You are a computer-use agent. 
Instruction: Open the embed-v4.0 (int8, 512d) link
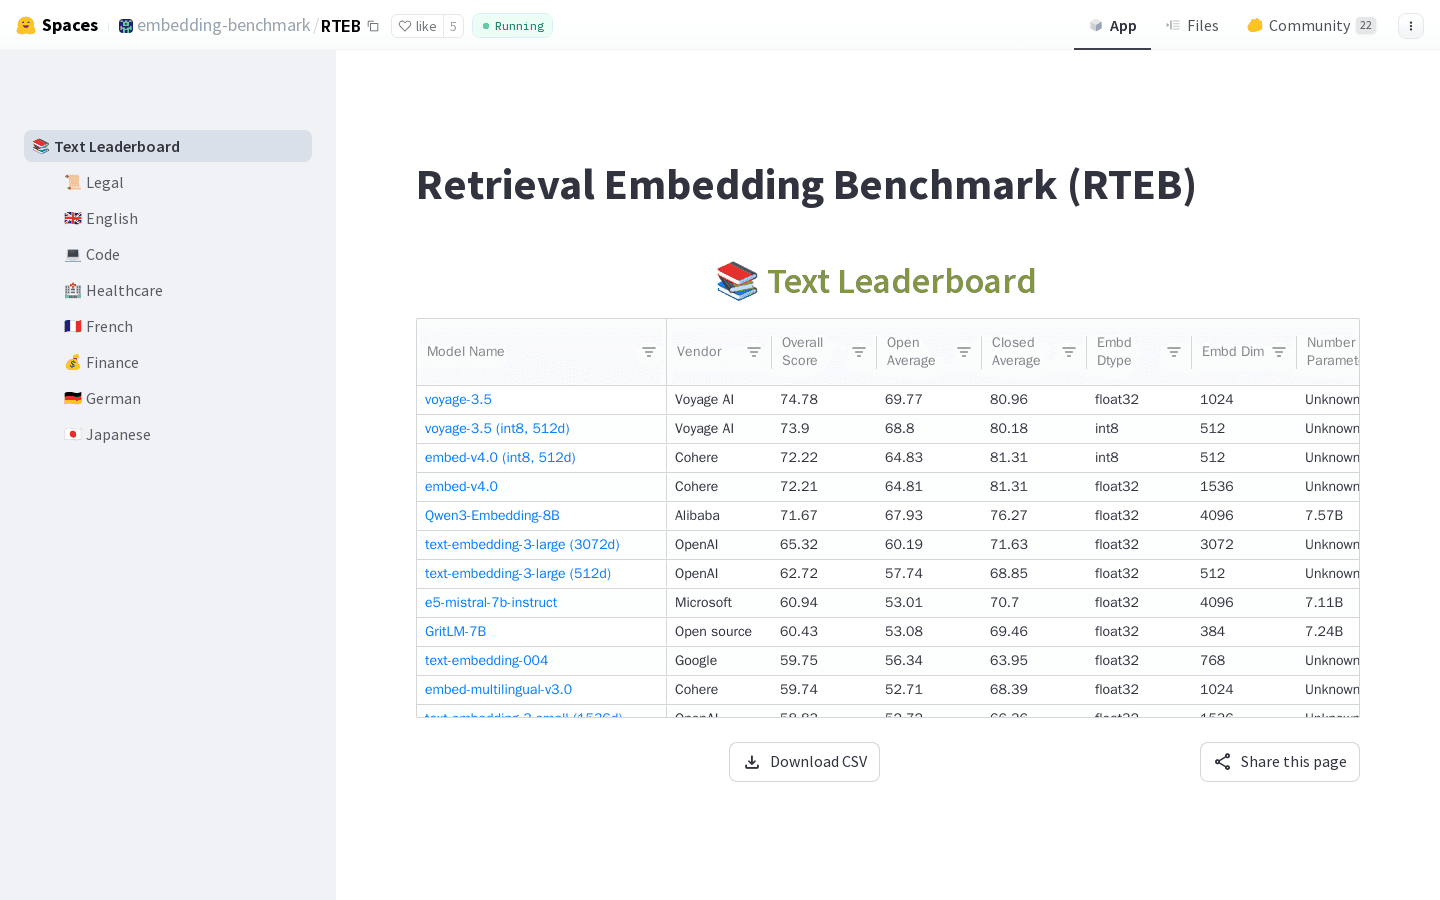500,457
